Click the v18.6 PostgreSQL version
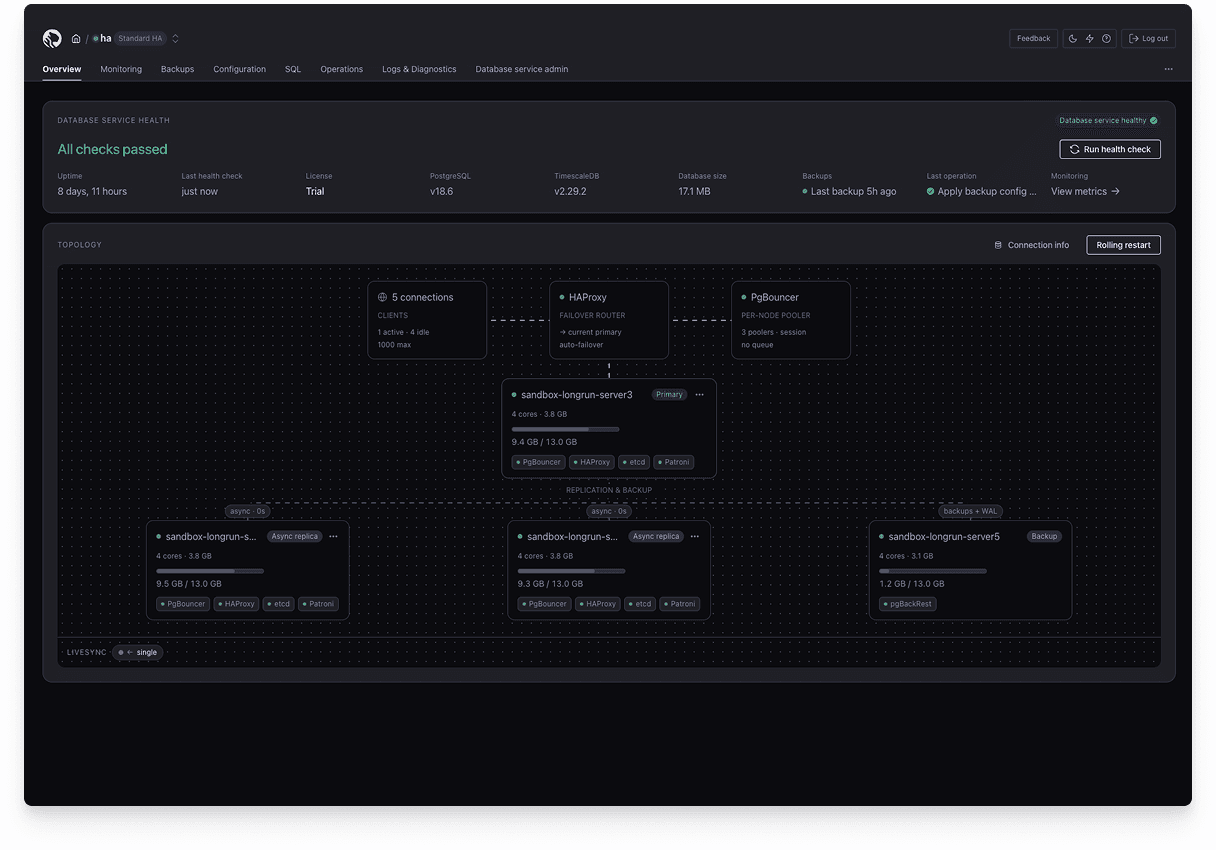The height and width of the screenshot is (850, 1216). (441, 191)
